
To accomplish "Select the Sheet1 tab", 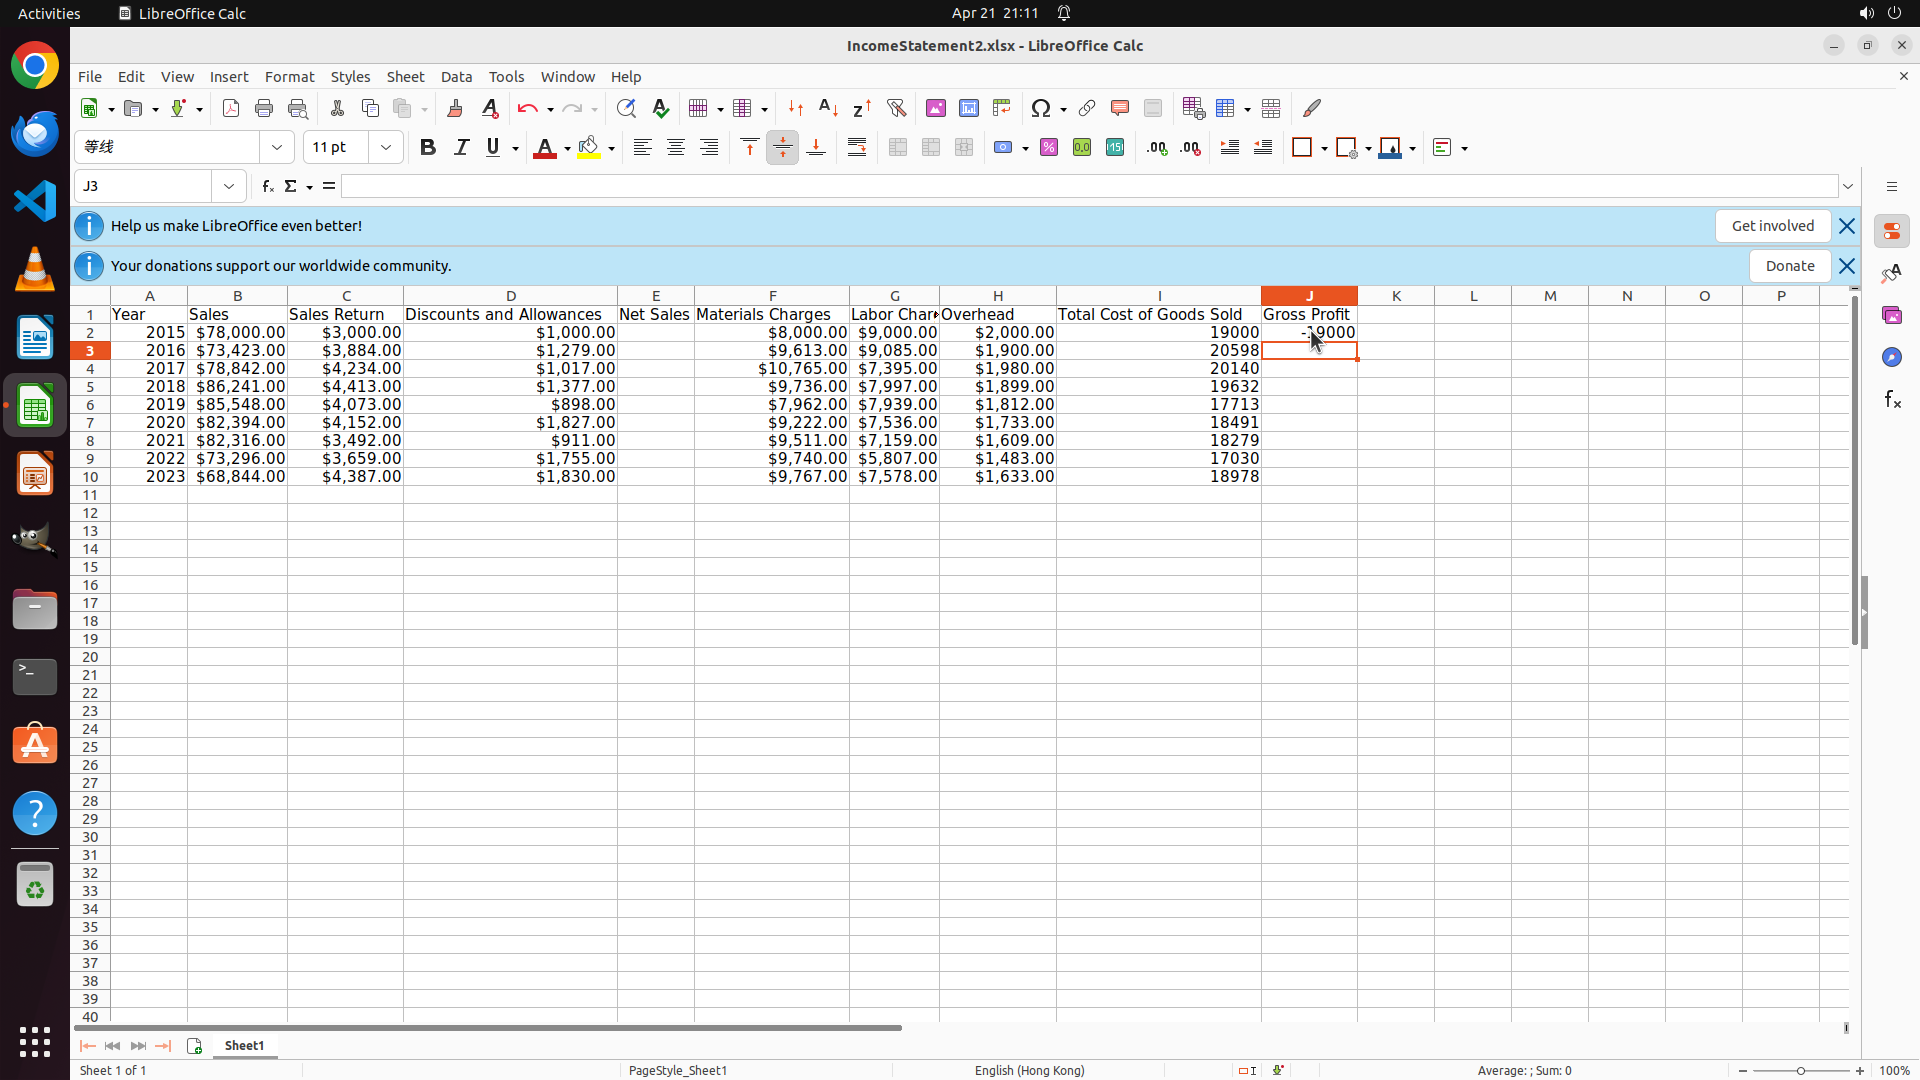I will 244,1045.
